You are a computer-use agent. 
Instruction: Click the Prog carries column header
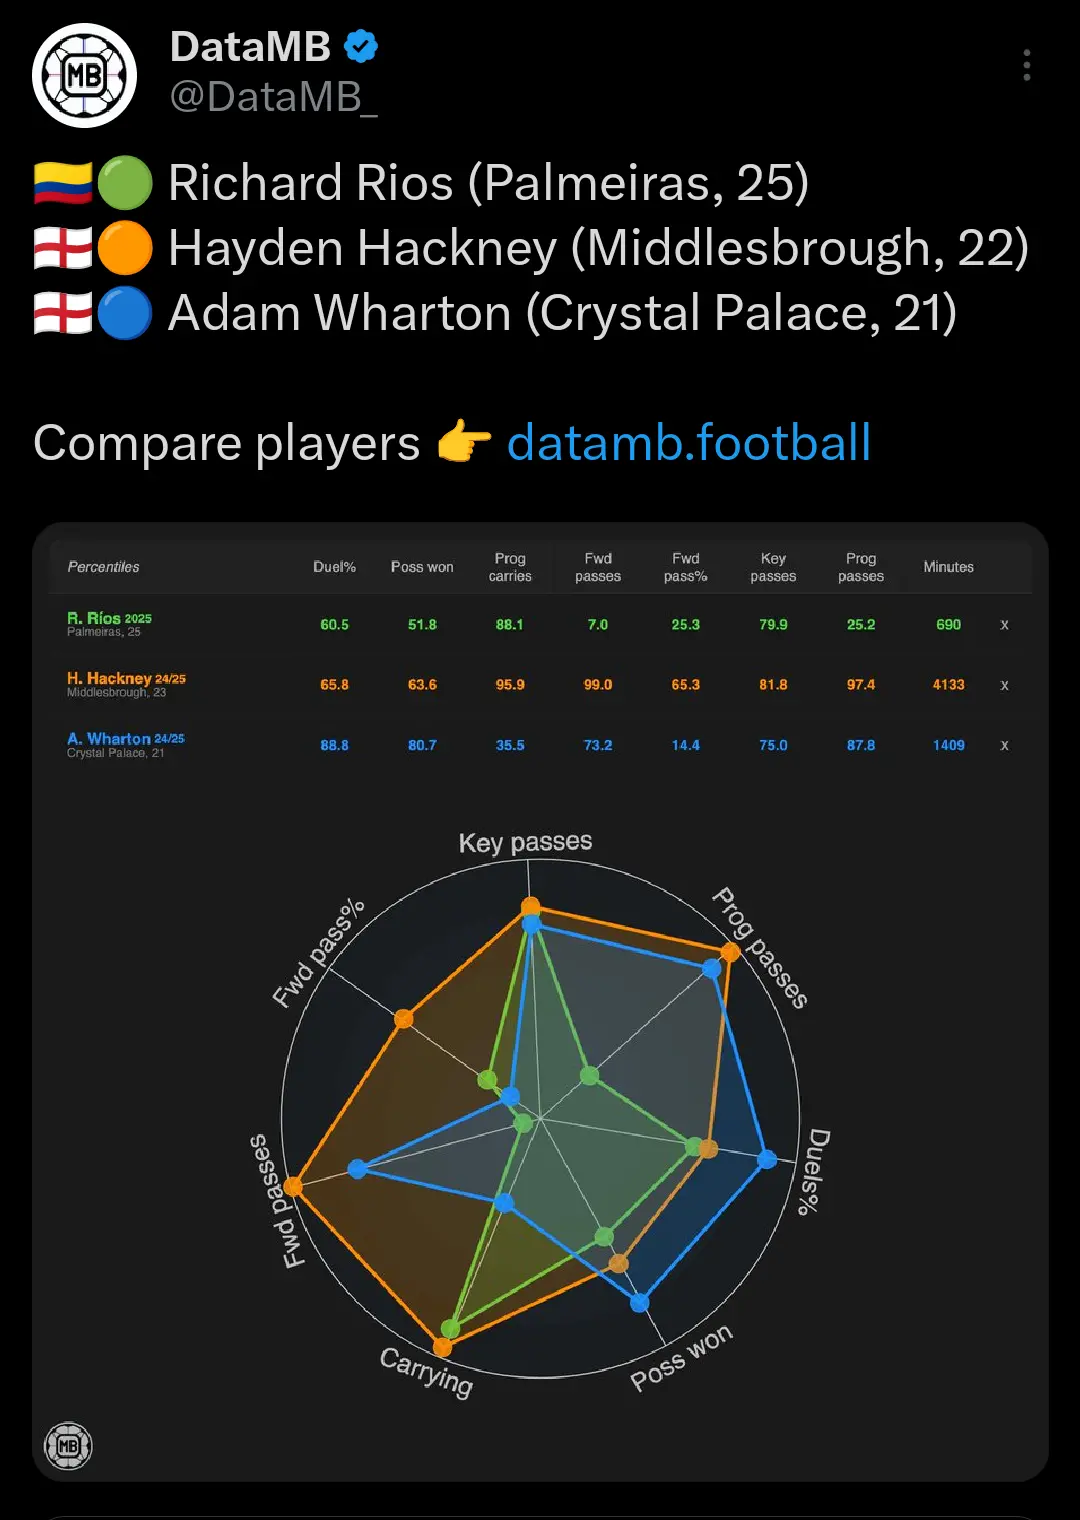(510, 567)
